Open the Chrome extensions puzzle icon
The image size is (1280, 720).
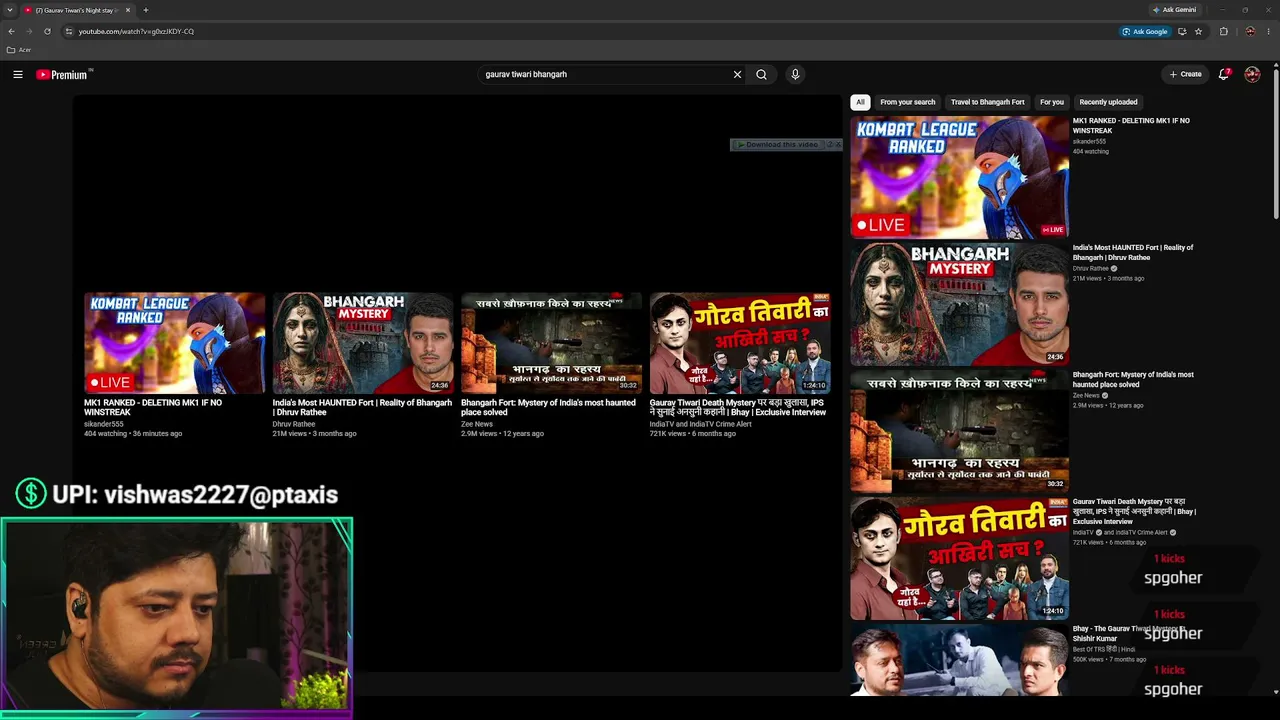click(x=1224, y=31)
